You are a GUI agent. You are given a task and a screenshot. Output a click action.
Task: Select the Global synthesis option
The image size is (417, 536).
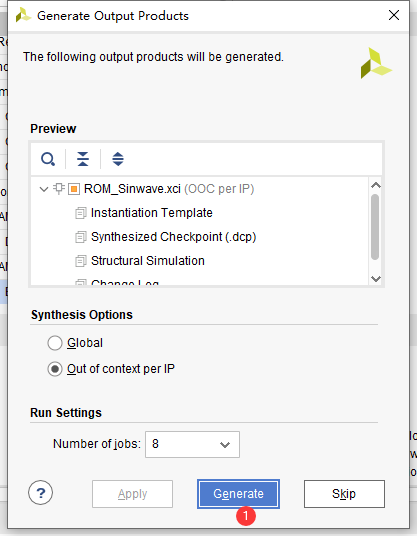tap(55, 343)
